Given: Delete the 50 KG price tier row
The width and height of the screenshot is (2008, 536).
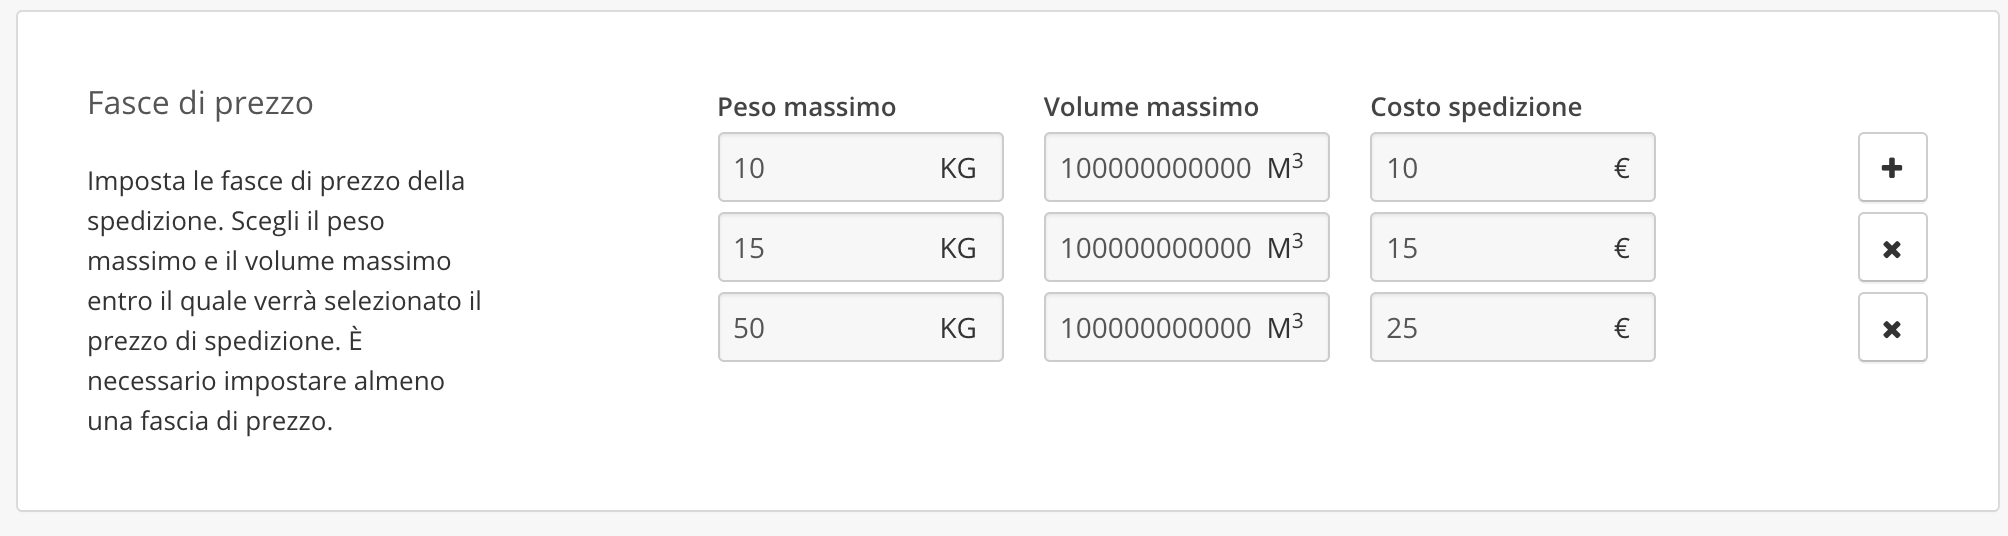Looking at the screenshot, I should tap(1891, 328).
